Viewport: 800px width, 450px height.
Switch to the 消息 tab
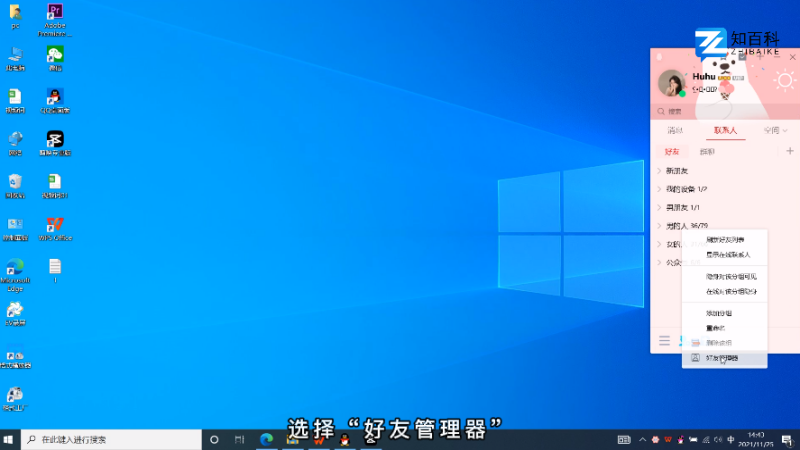[675, 131]
